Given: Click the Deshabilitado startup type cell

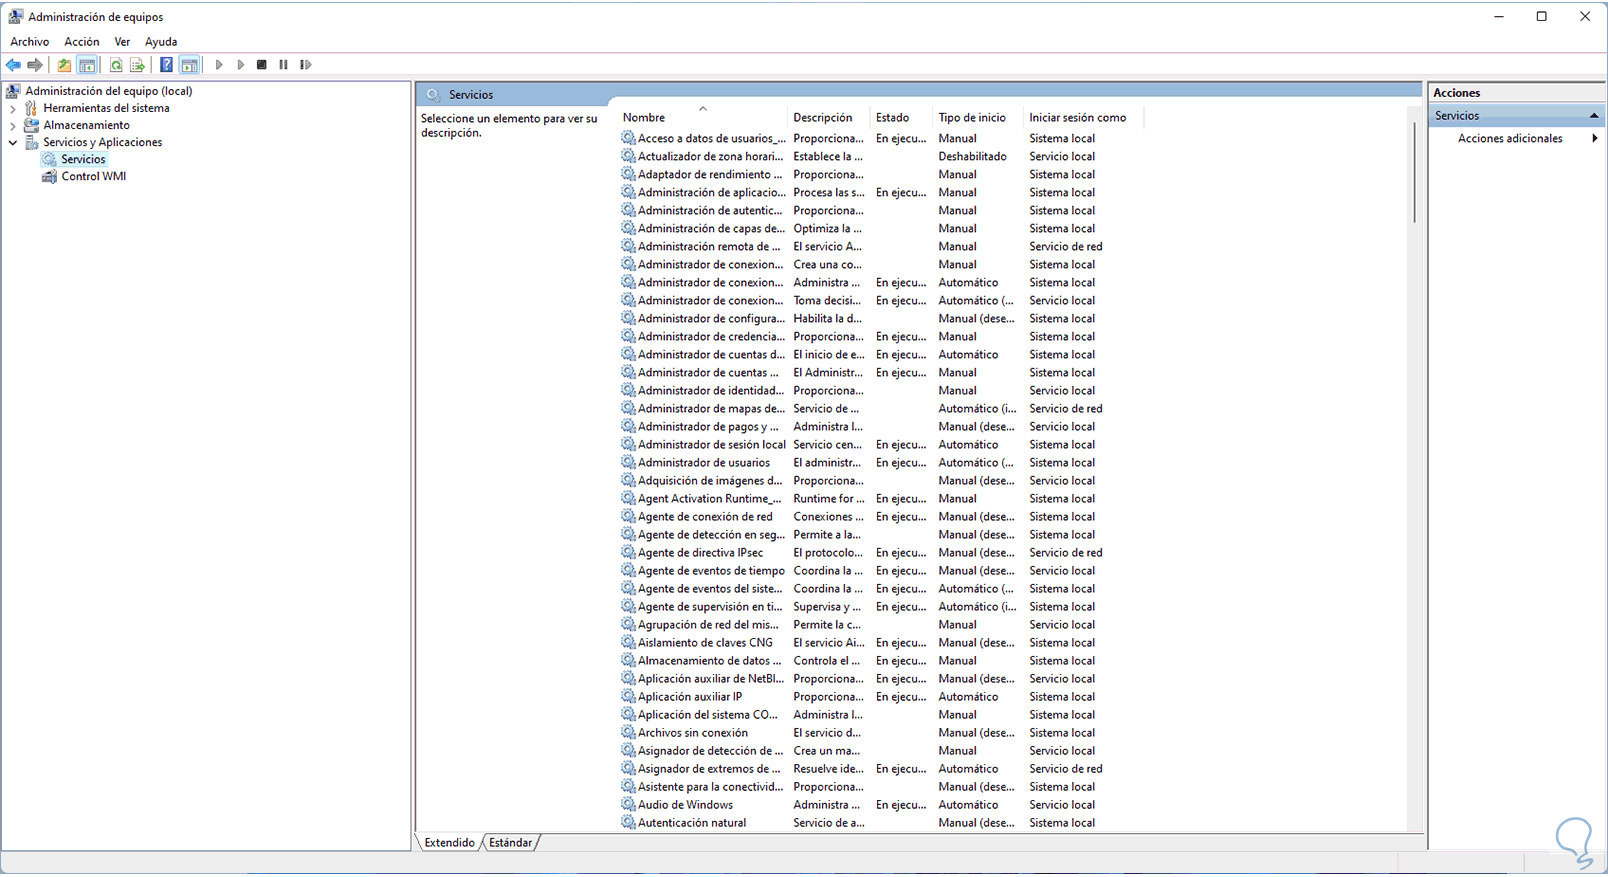Looking at the screenshot, I should [972, 157].
